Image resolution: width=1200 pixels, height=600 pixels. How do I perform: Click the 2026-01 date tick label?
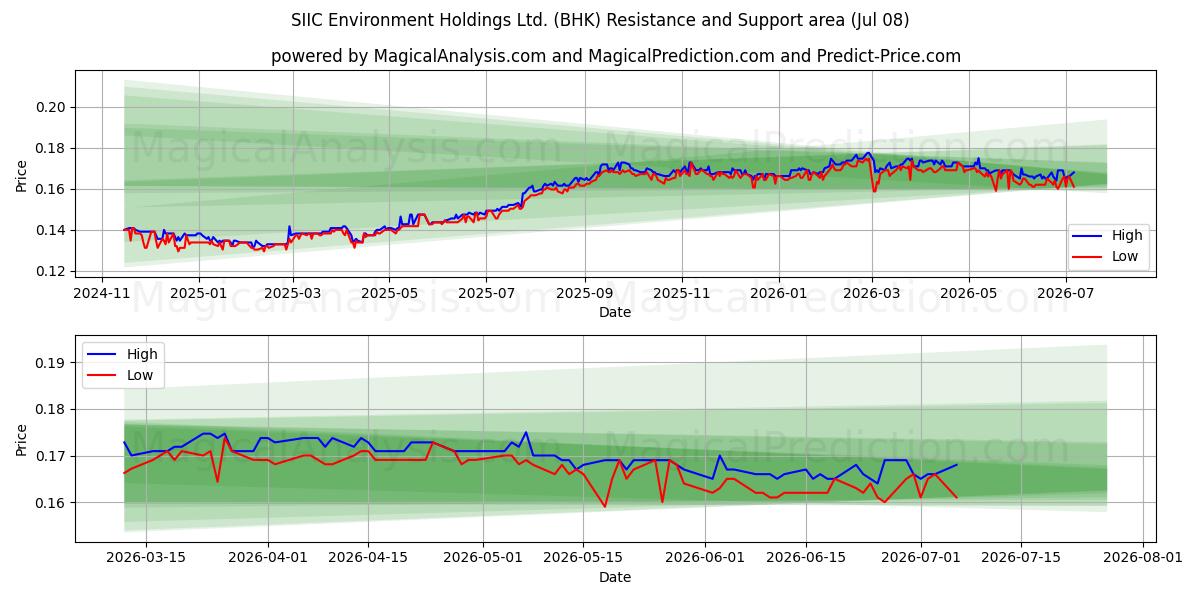[778, 294]
